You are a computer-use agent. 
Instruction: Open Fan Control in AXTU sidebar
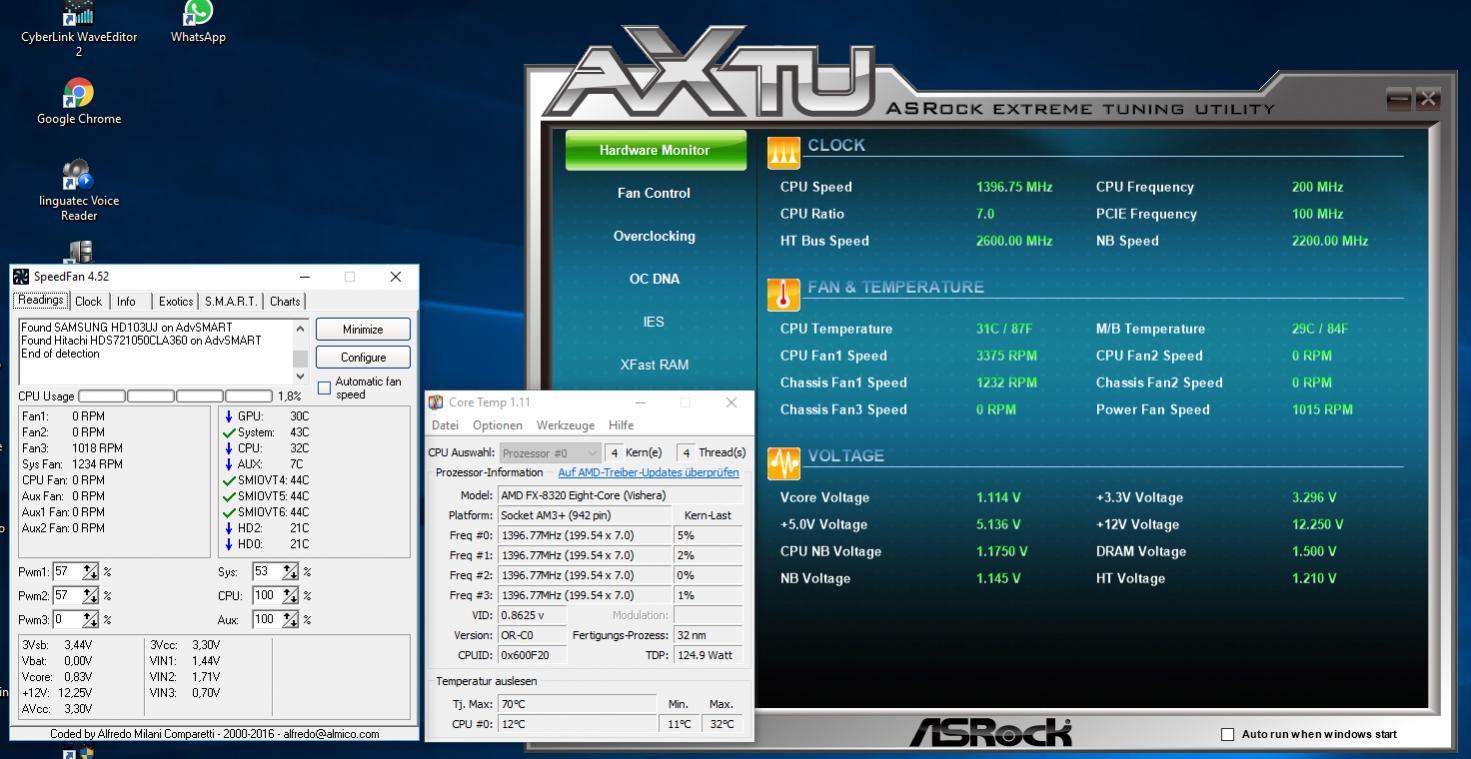653,193
